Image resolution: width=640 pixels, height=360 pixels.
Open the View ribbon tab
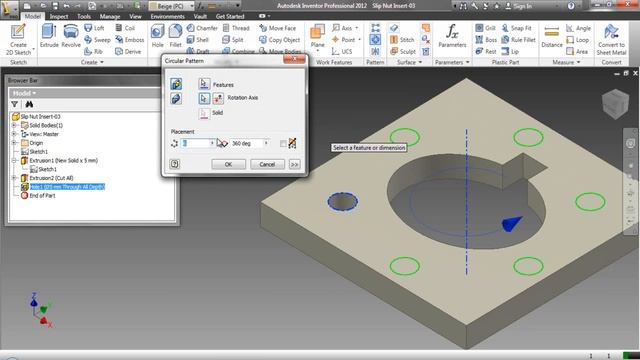[x=135, y=16]
